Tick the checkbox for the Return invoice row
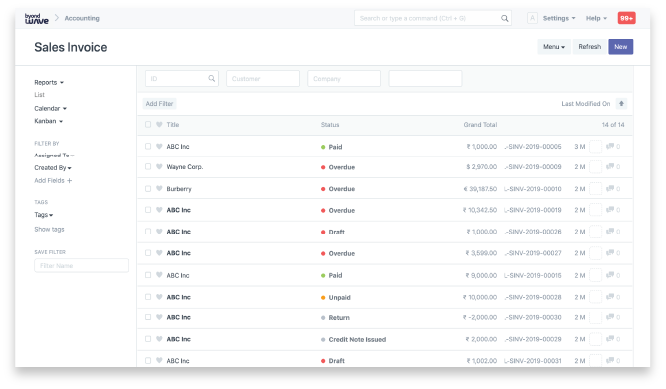Viewport: 666px width, 389px height. (x=148, y=317)
